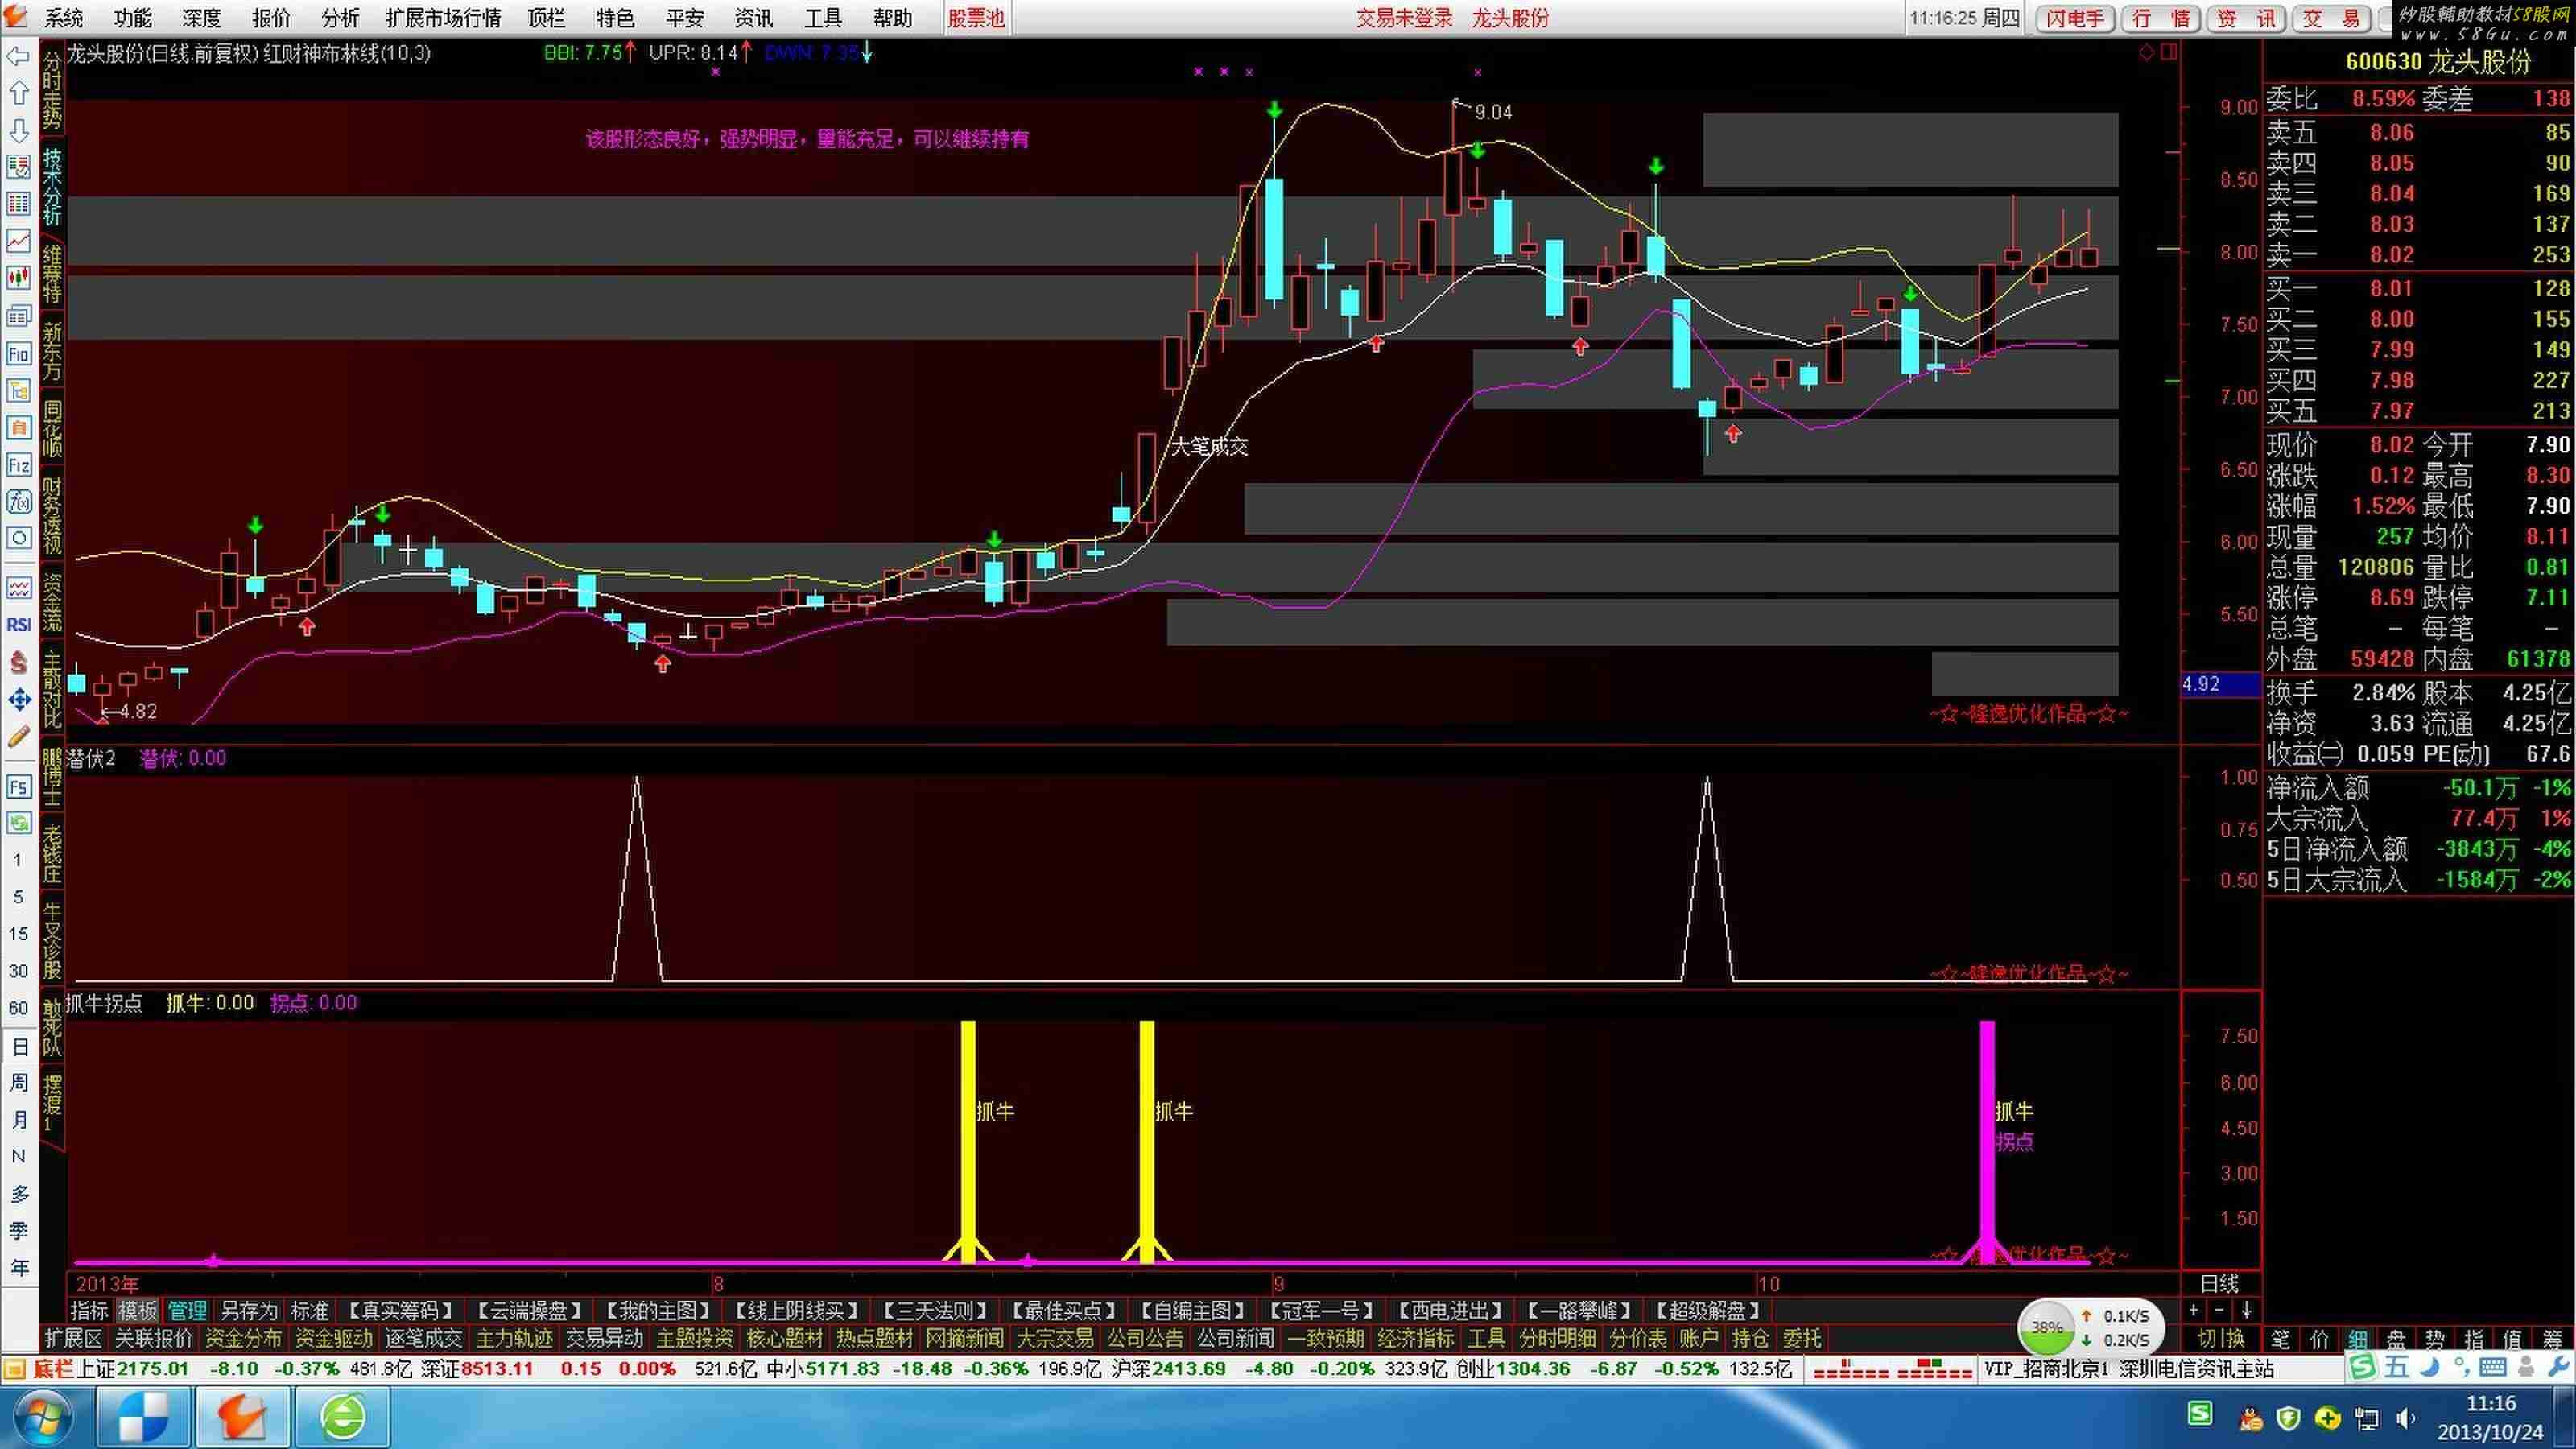Open the 系统 menu

(x=64, y=18)
